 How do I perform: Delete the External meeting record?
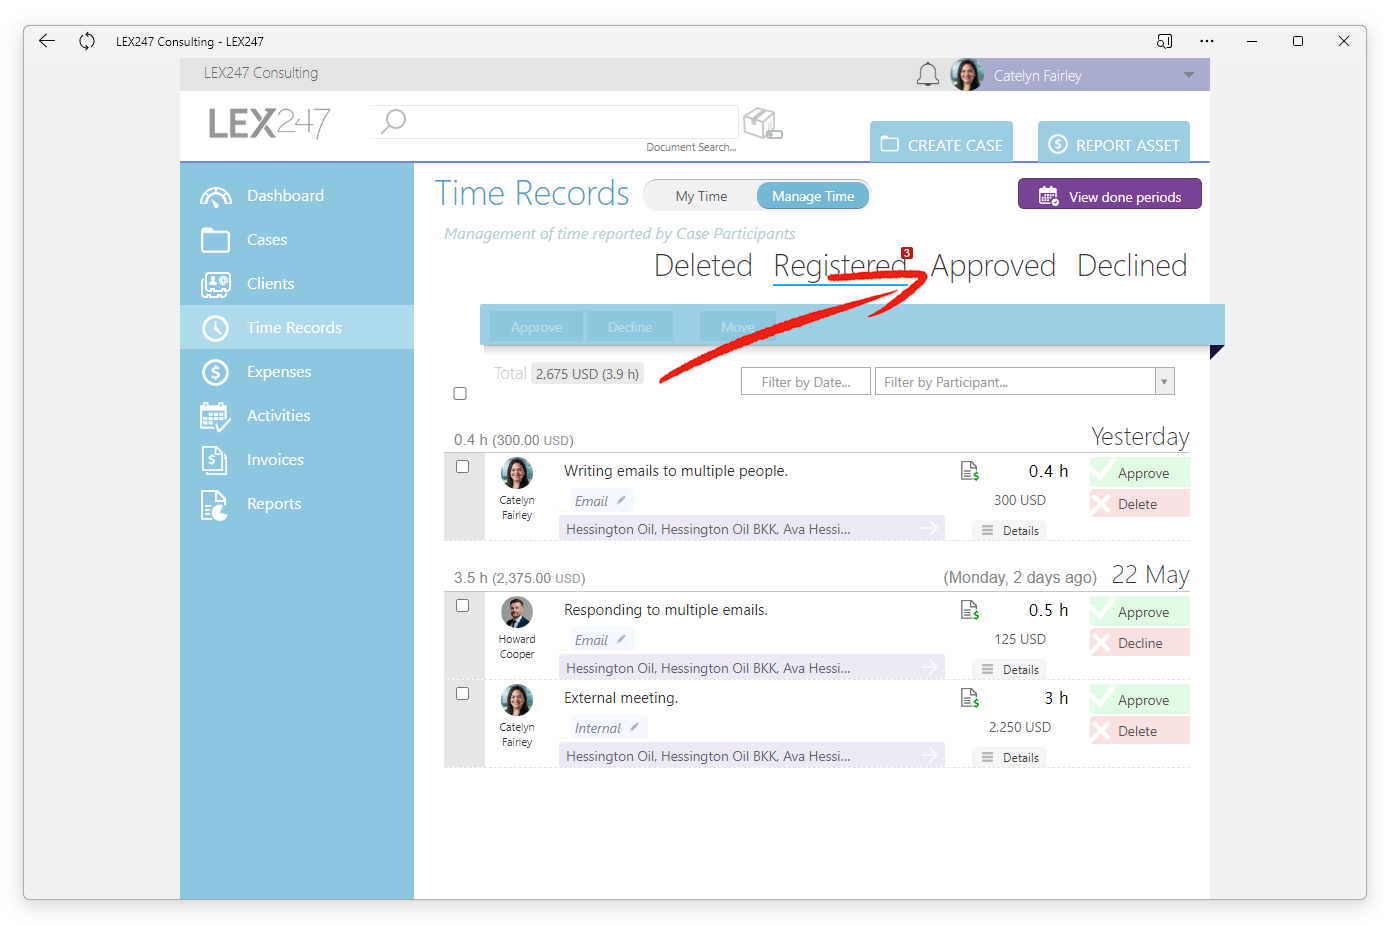(1140, 730)
